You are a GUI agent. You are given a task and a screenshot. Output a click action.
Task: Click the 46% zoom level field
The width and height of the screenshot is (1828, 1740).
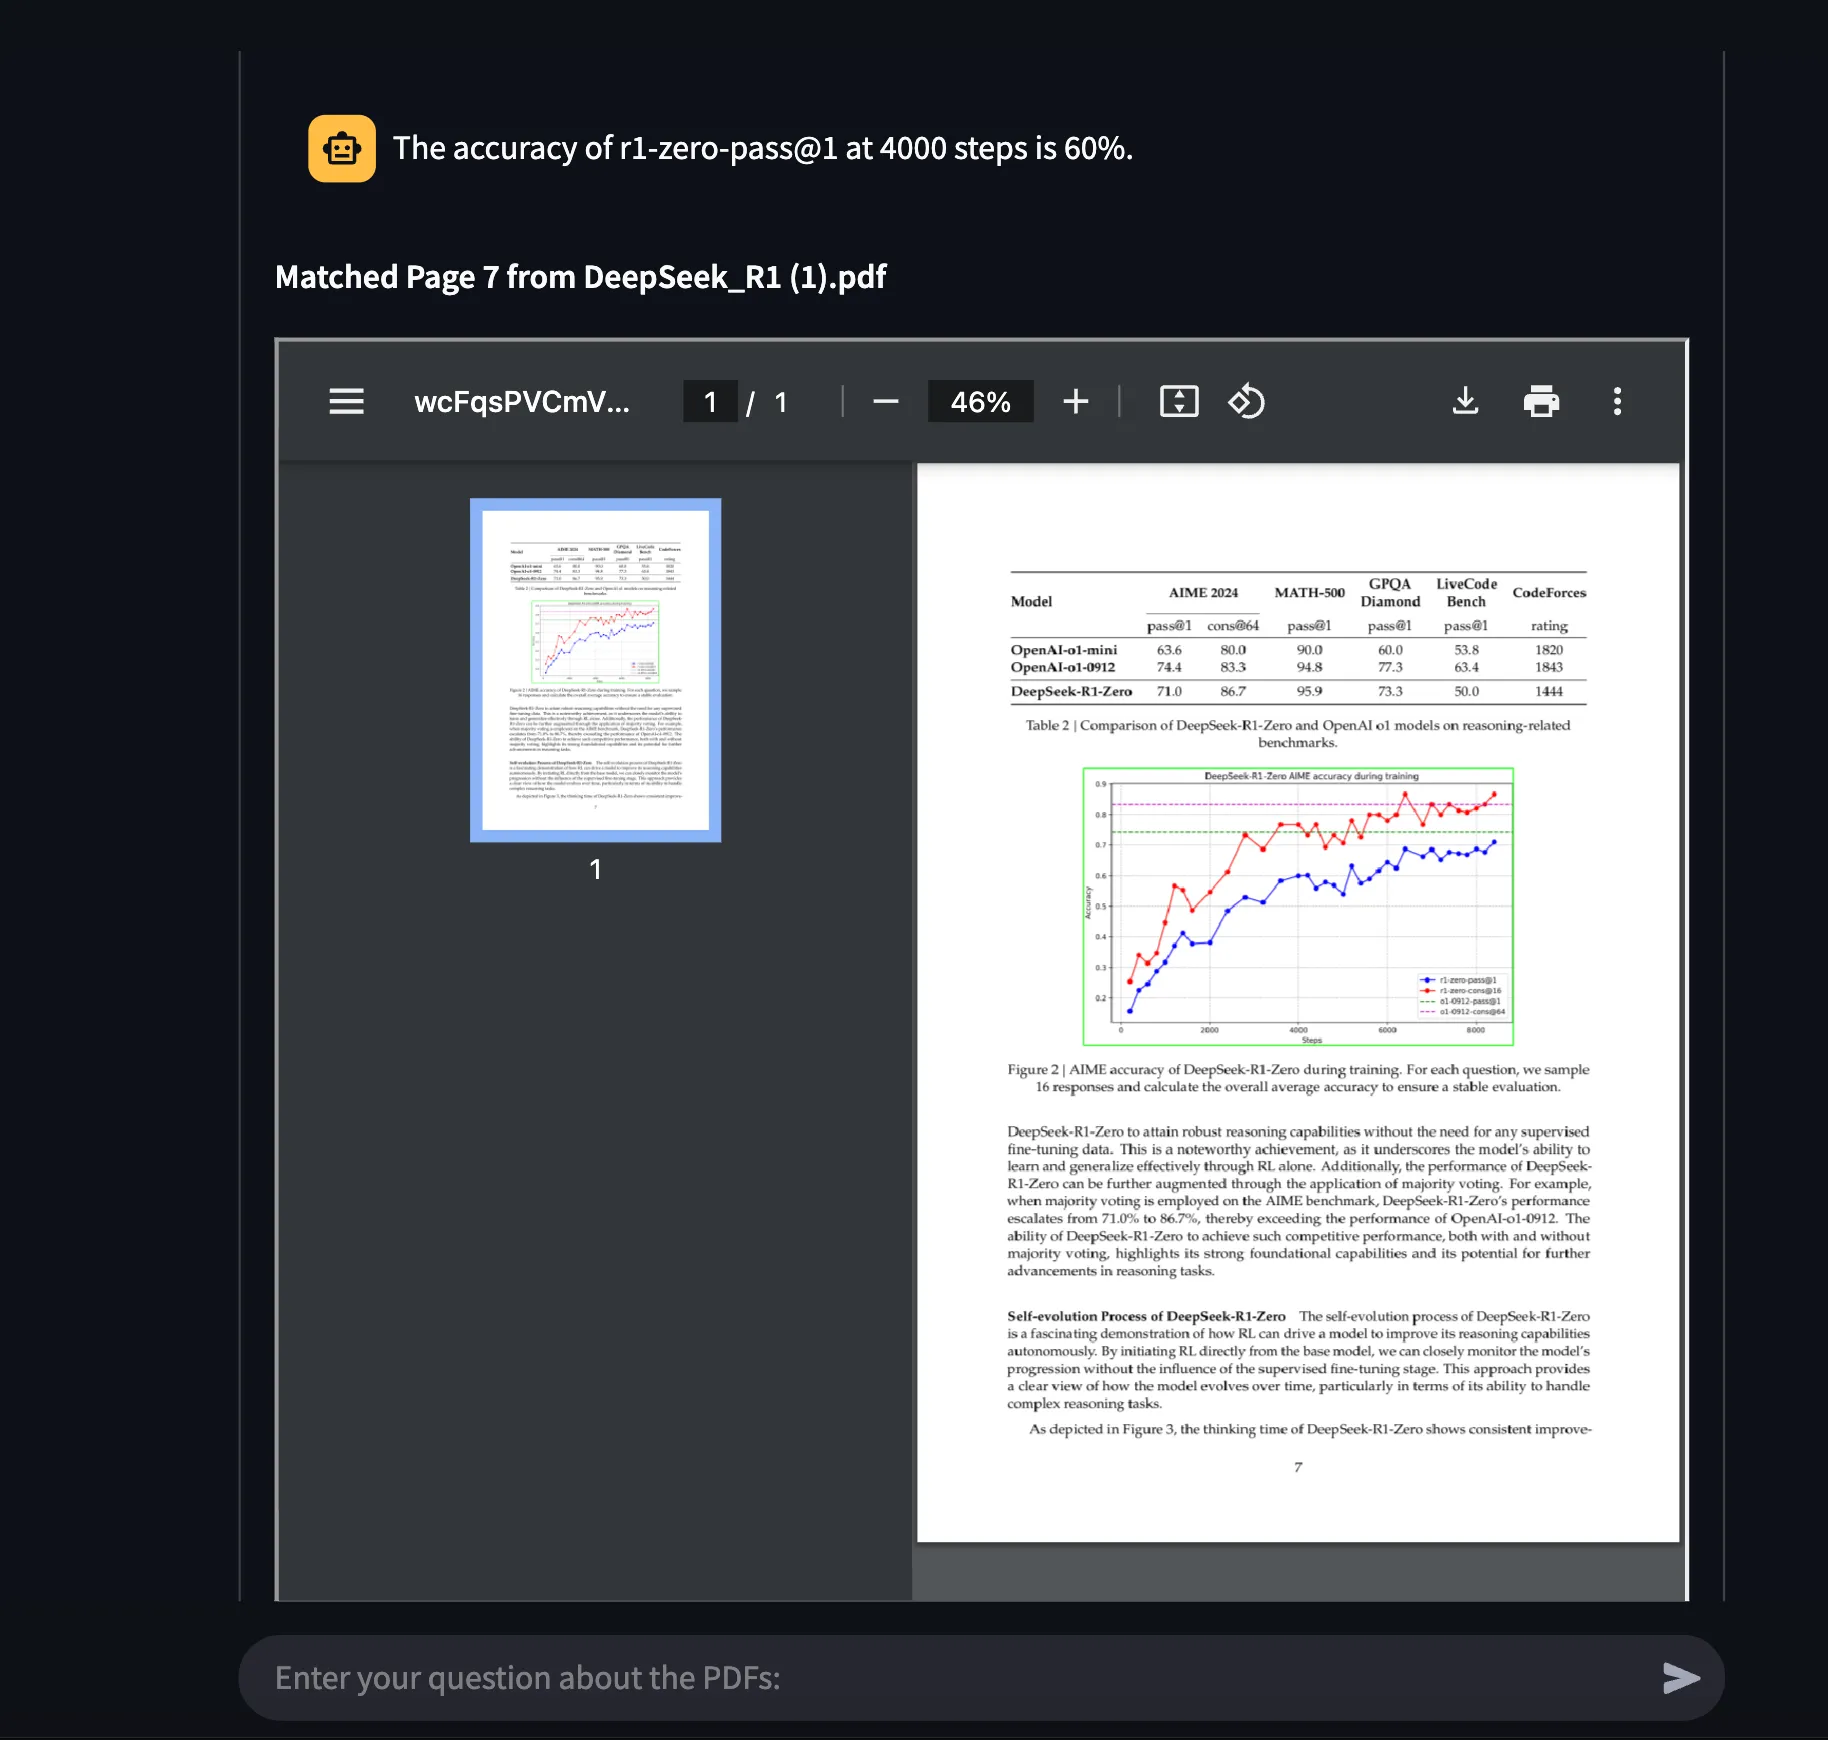(980, 402)
